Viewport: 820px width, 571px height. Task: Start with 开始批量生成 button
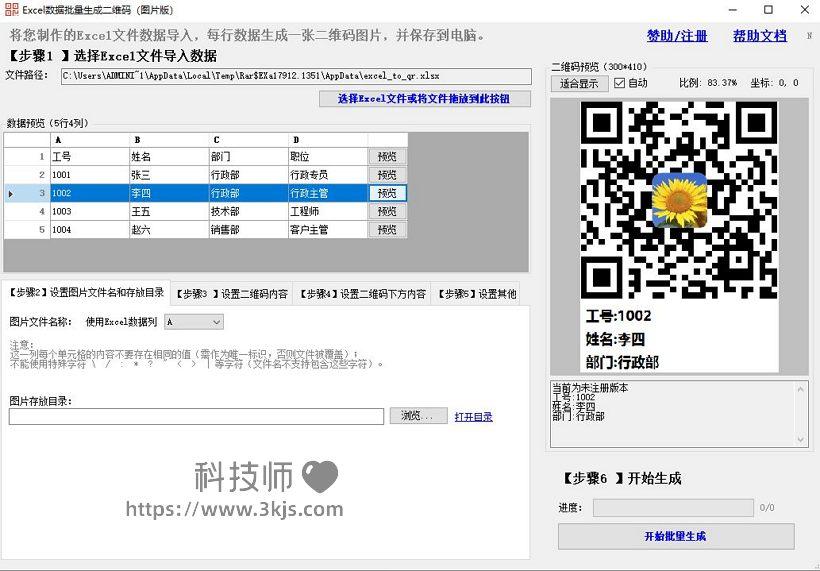(676, 536)
